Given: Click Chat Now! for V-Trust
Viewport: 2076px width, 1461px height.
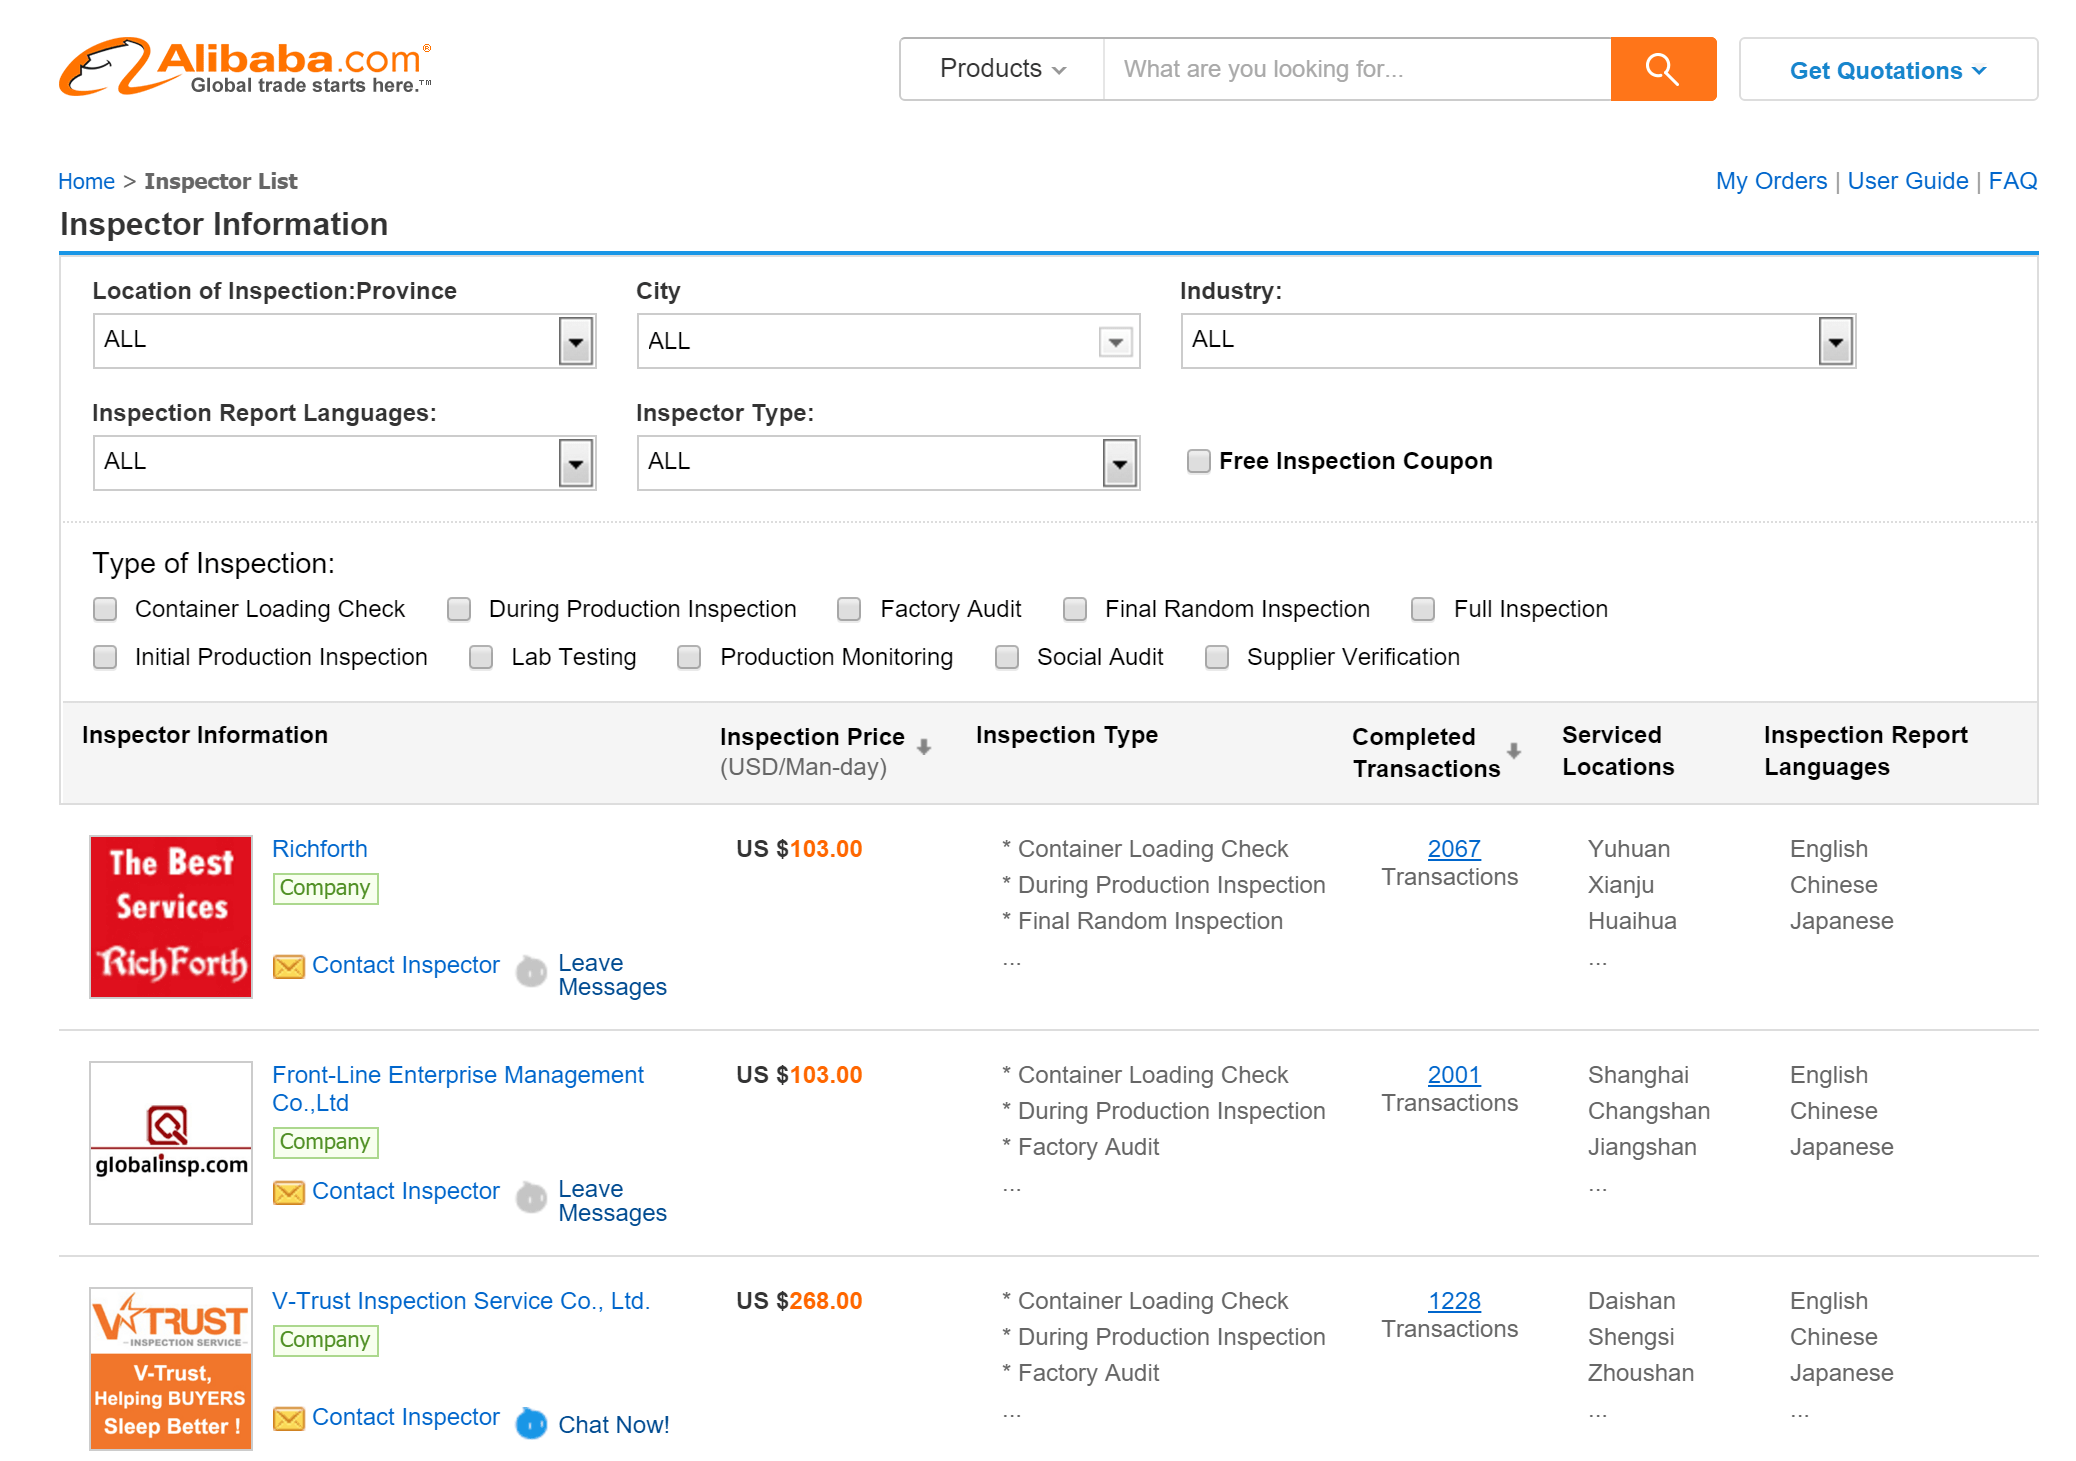Looking at the screenshot, I should pos(613,1425).
